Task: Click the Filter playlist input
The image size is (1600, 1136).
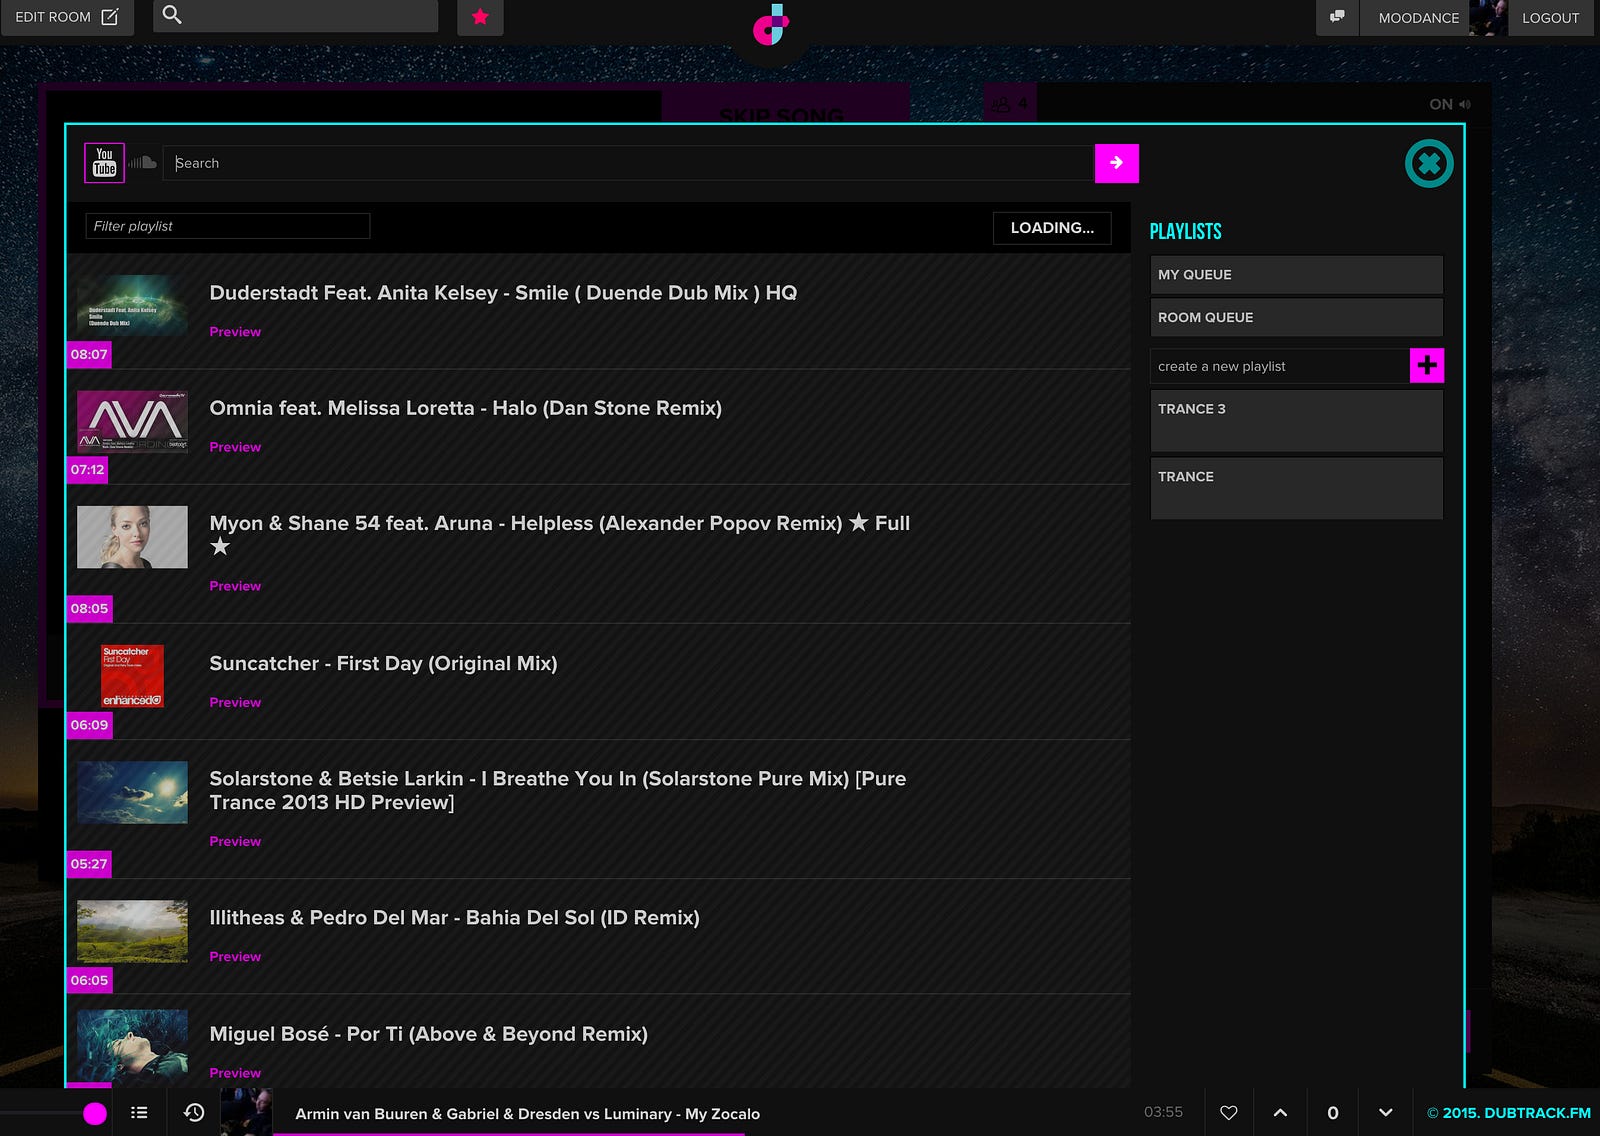Action: [228, 226]
